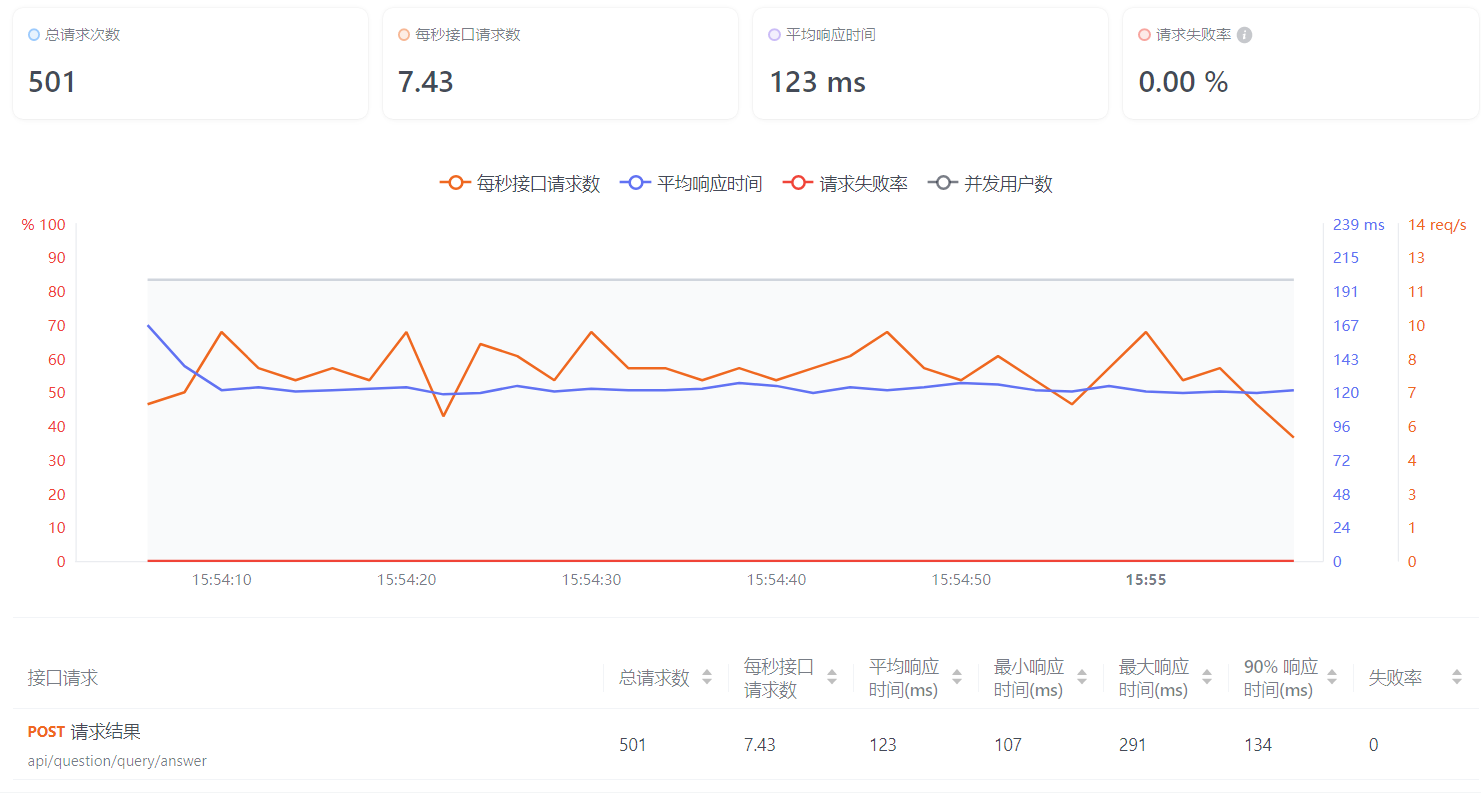Click the 7.43 cell in the table row

[760, 745]
